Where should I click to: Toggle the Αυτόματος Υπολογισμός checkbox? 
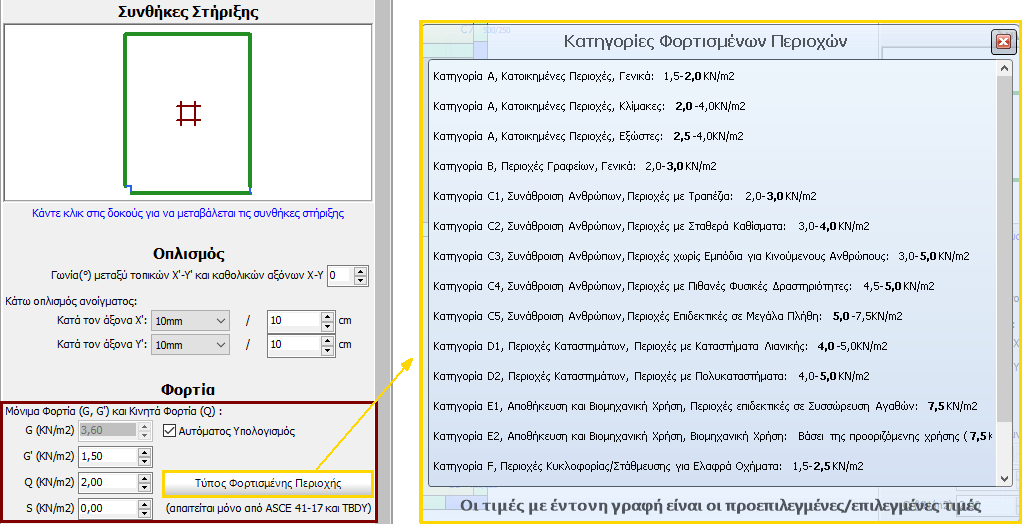[x=170, y=431]
